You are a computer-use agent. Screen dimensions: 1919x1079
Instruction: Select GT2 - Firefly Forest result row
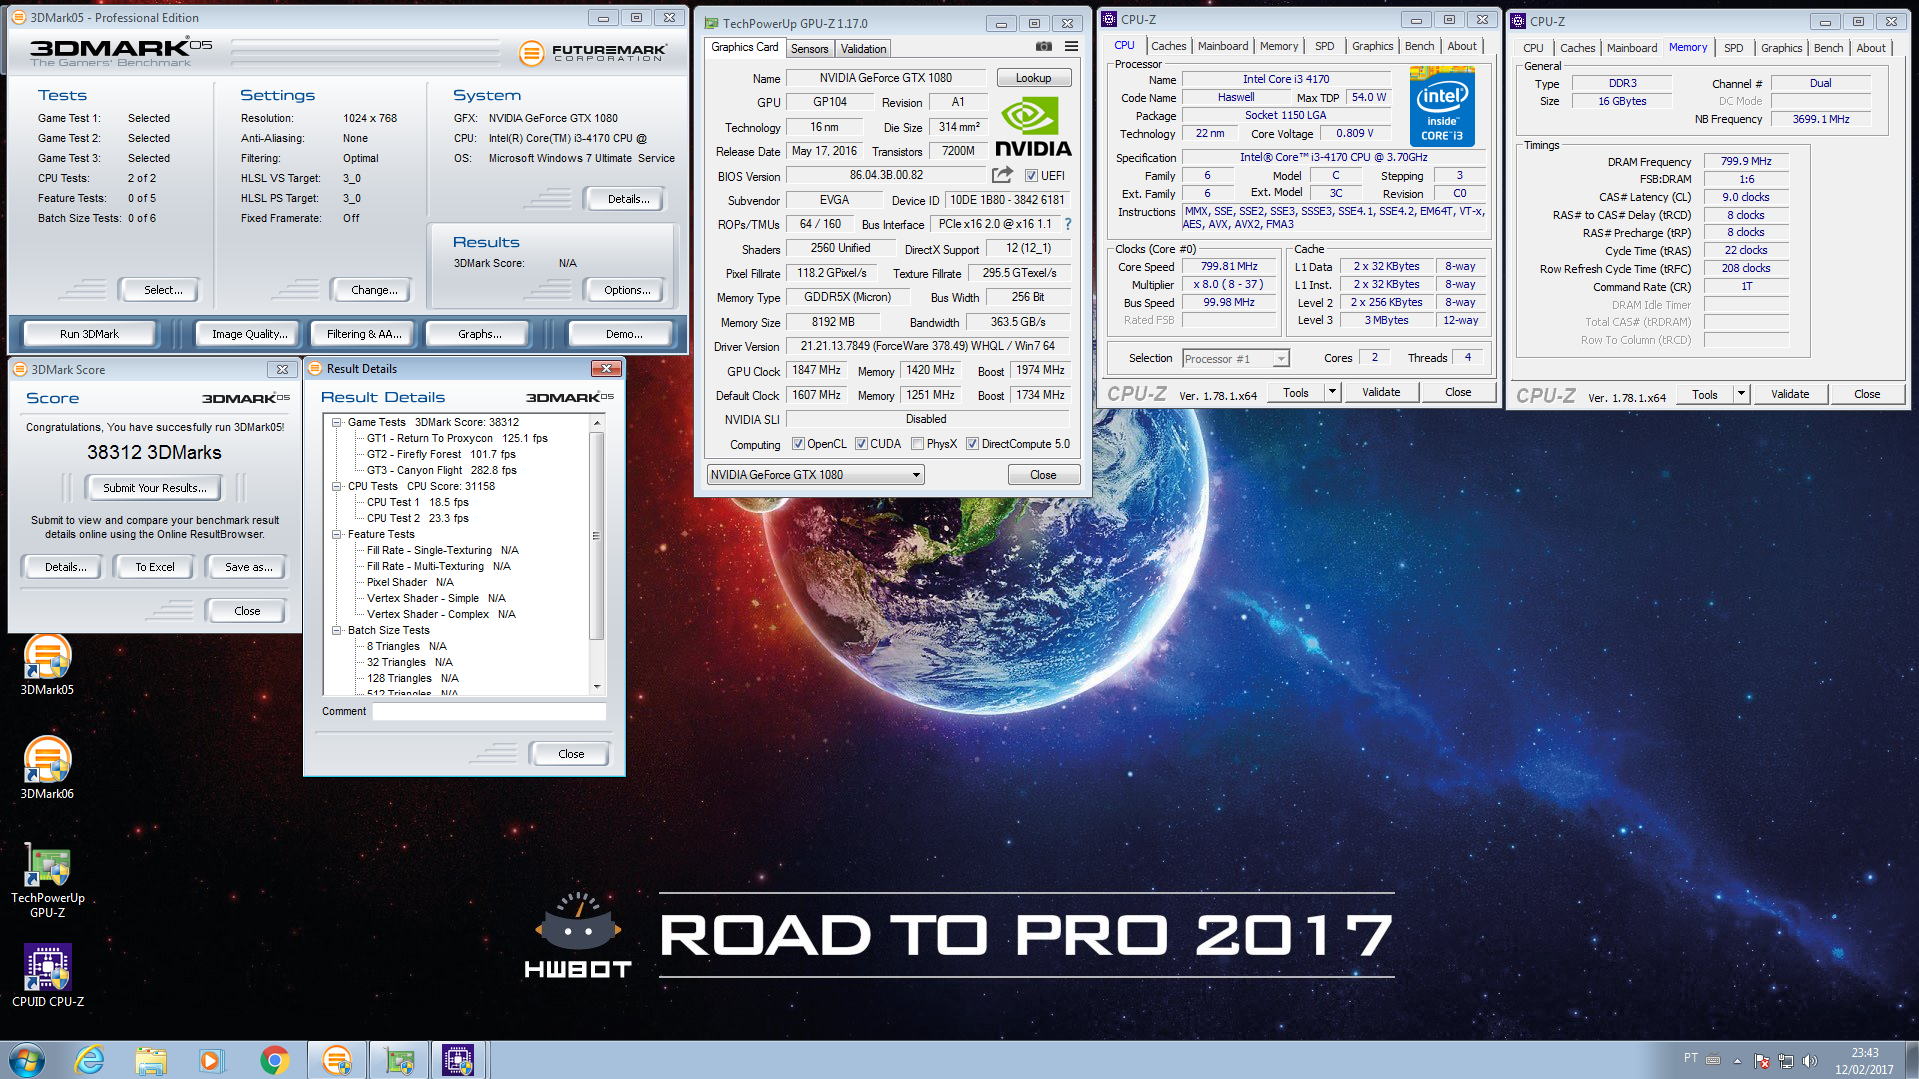tap(441, 454)
